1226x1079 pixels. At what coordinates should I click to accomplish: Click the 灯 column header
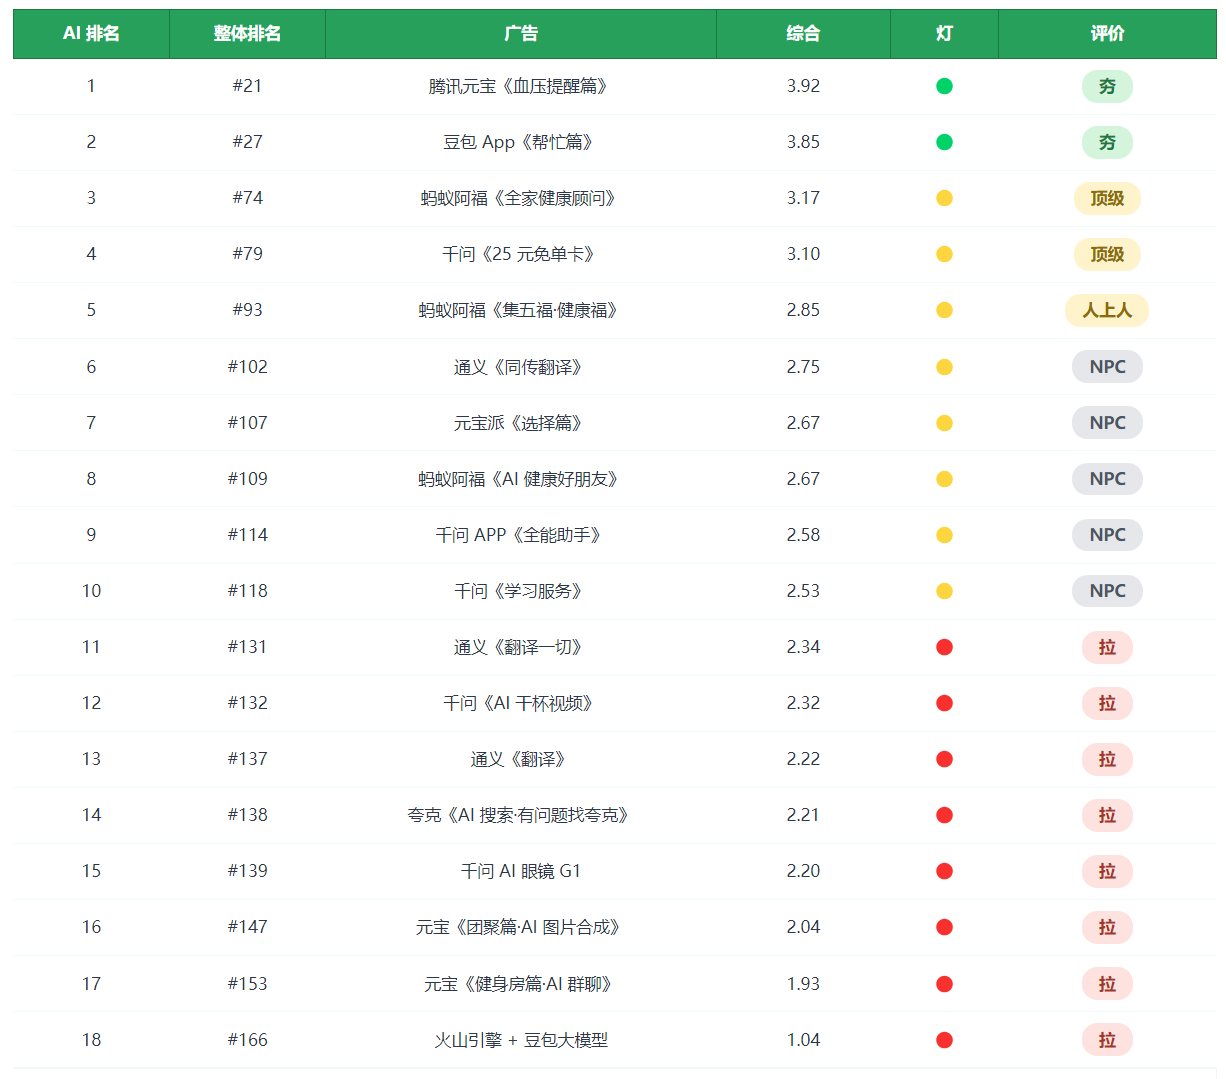click(944, 34)
